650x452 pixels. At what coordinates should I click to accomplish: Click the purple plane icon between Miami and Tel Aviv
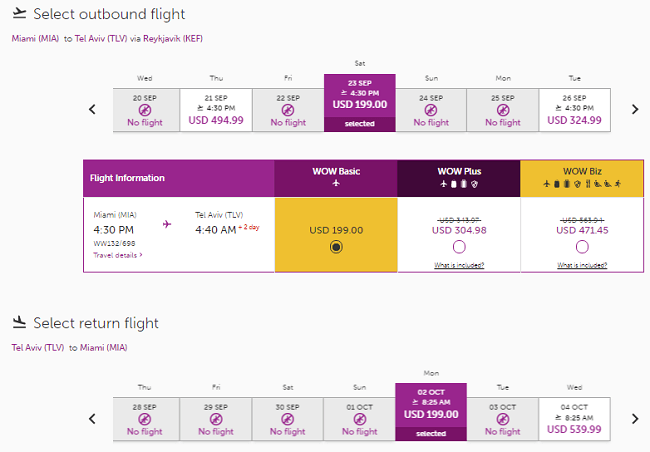pos(167,224)
